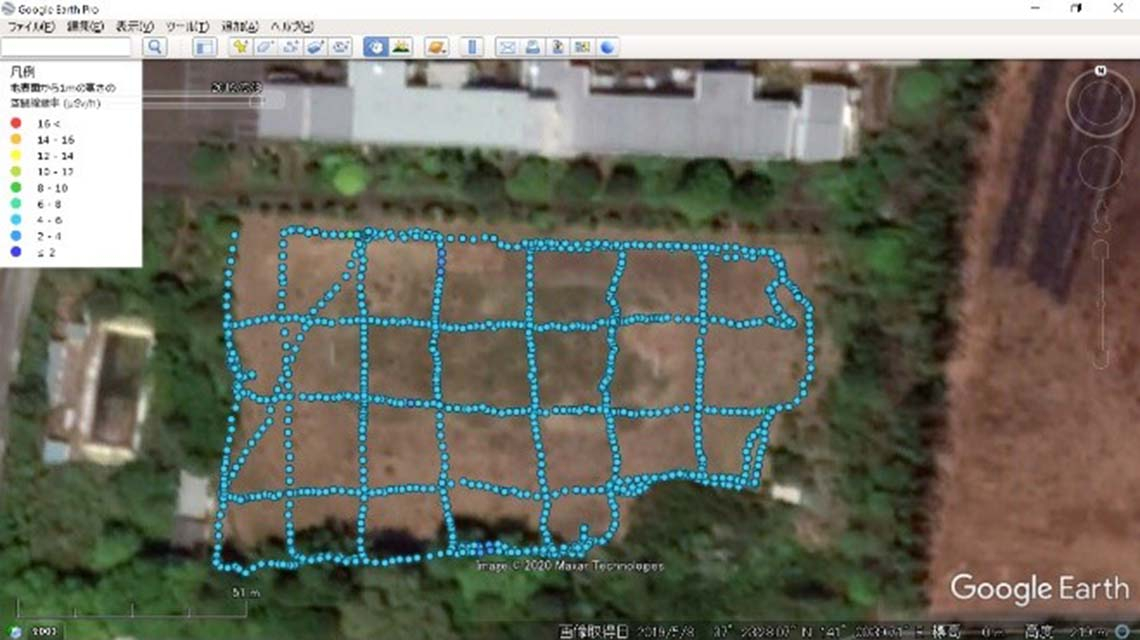1140x640 pixels.
Task: Toggle the sidebar panel icon
Action: 204,46
